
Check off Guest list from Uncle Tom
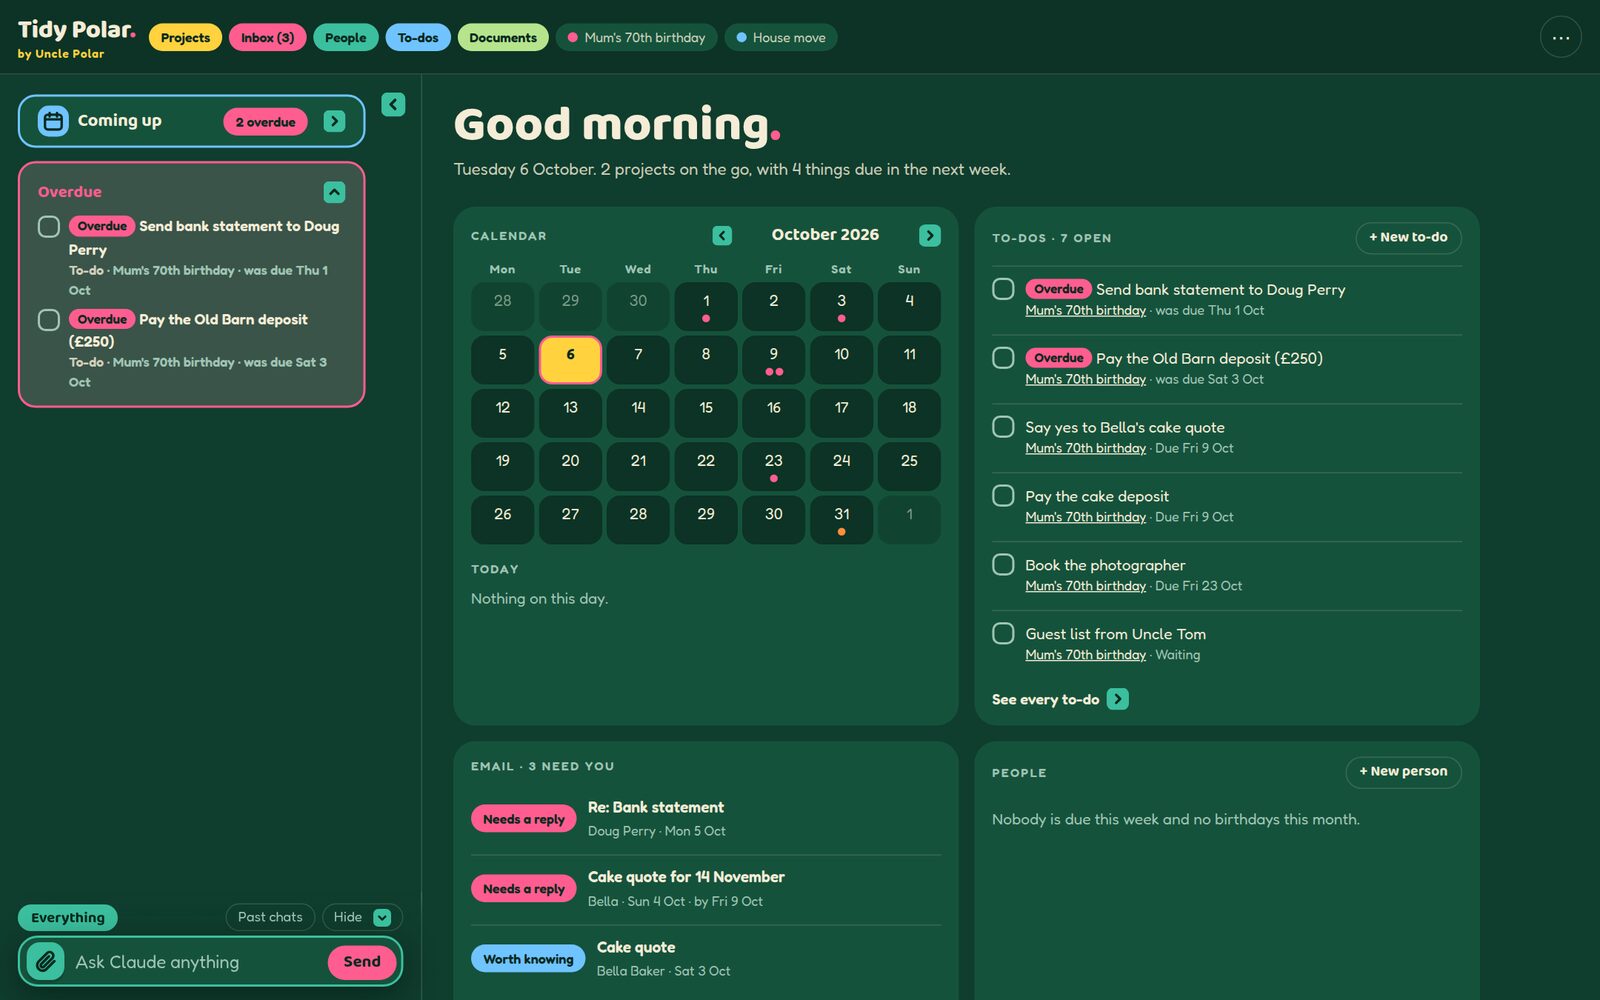1003,634
